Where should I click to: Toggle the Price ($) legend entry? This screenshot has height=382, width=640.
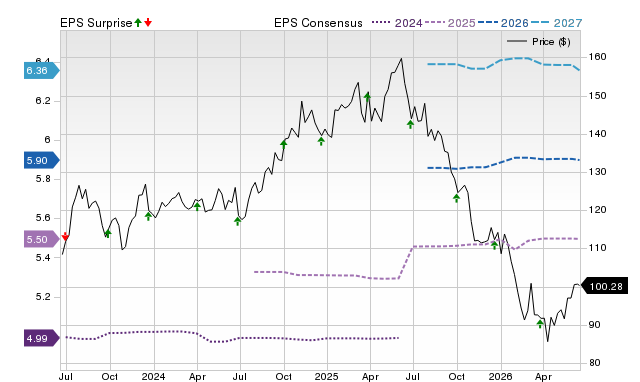tap(539, 42)
